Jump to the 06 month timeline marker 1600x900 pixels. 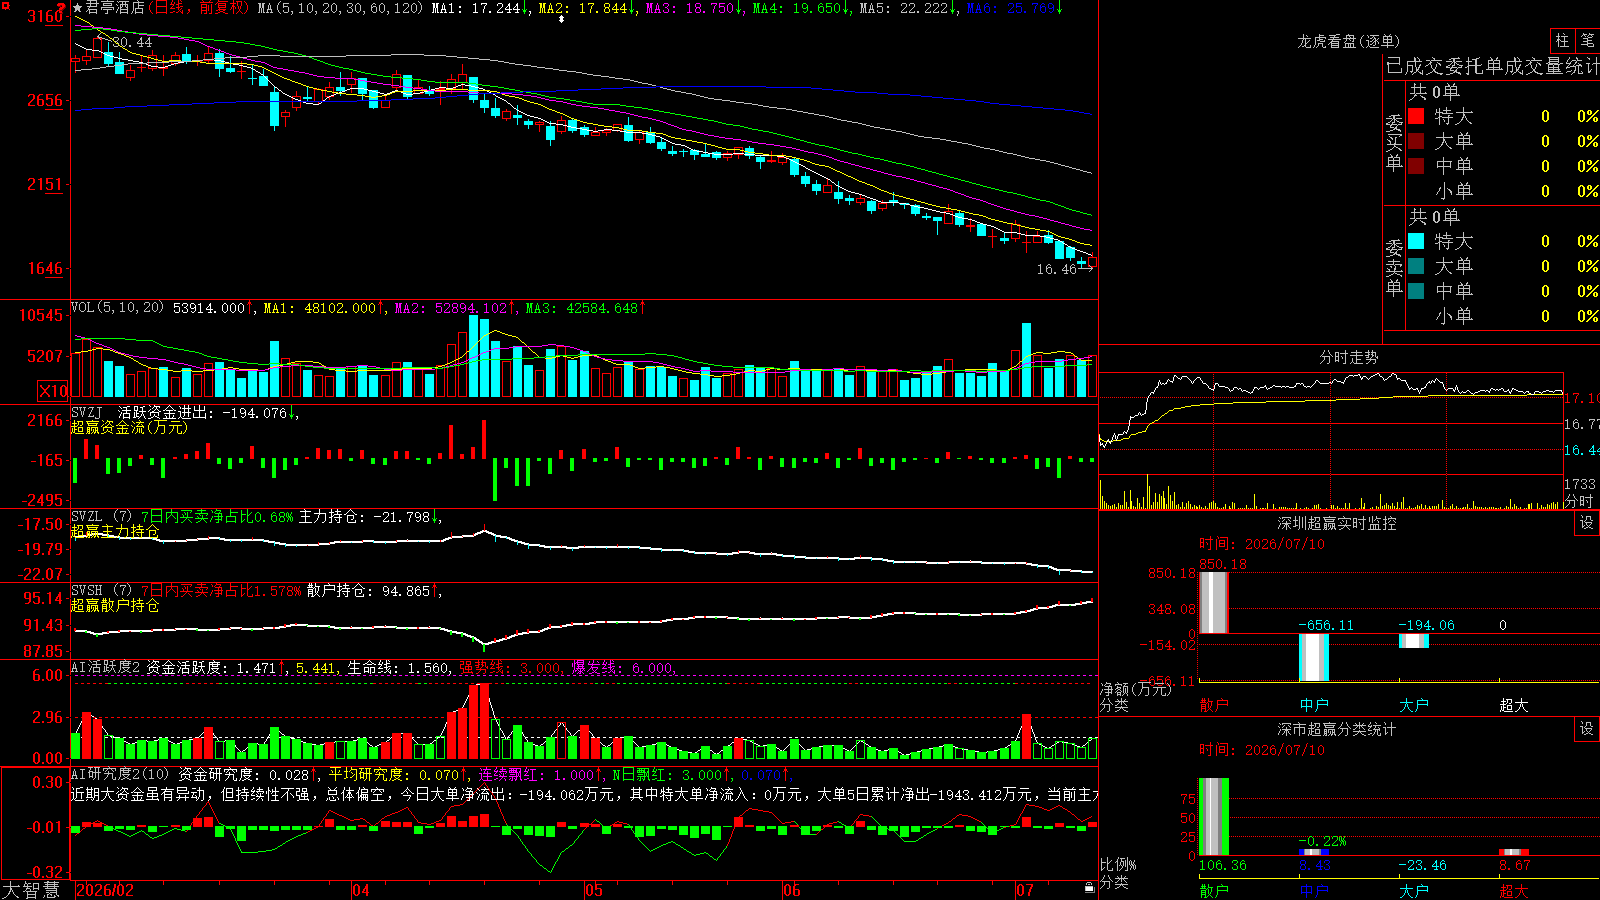792,890
